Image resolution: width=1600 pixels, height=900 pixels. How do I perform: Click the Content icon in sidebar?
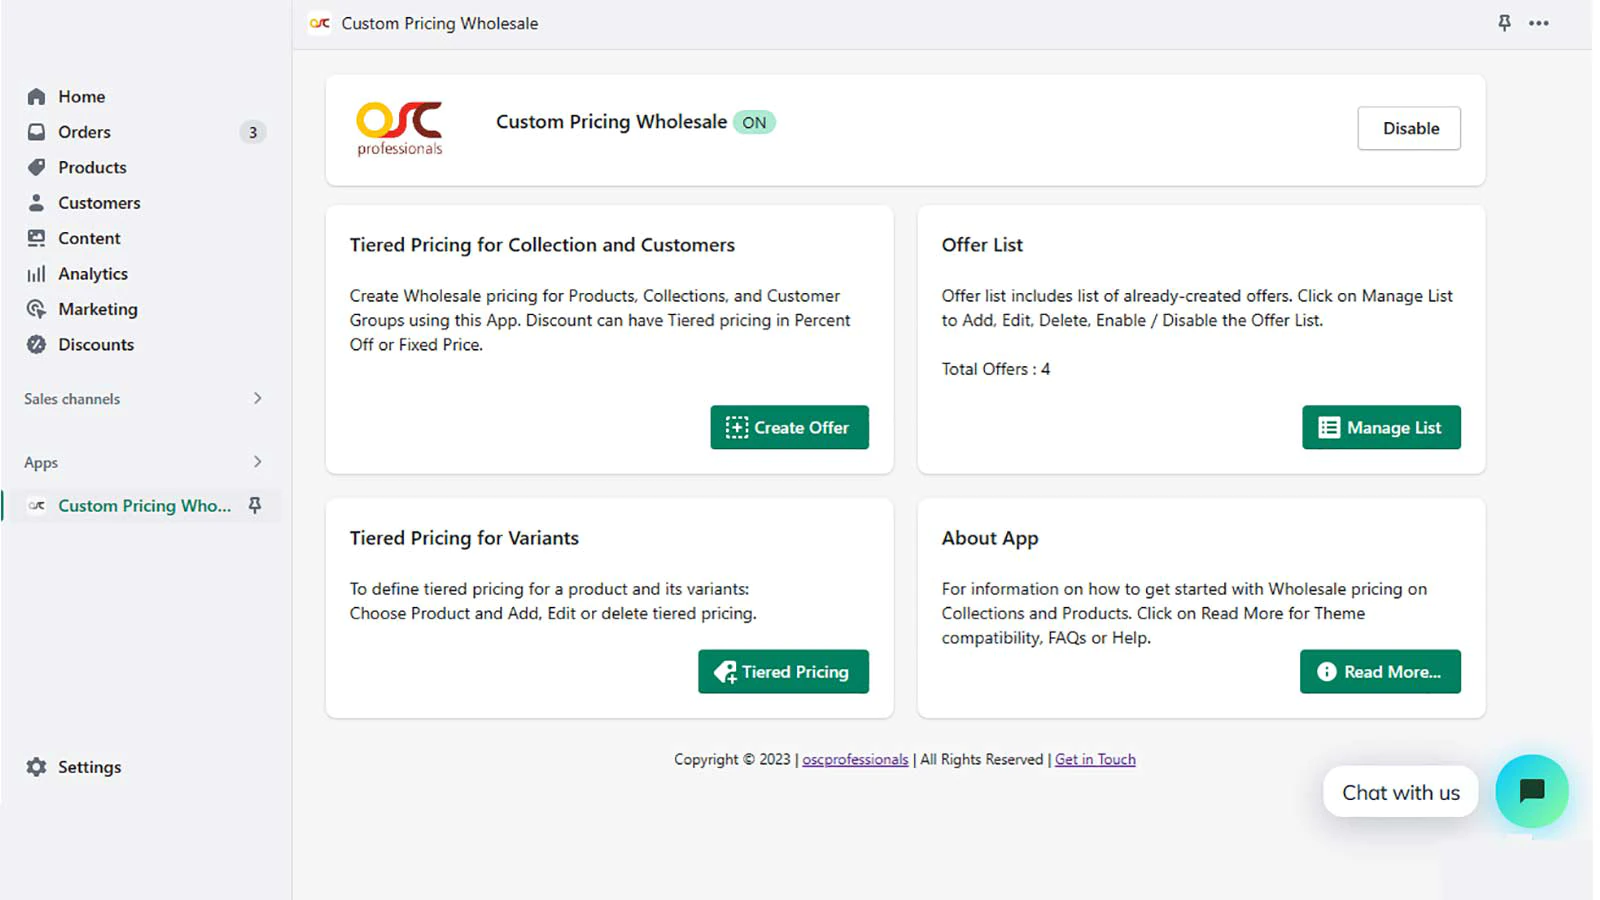[x=37, y=238]
